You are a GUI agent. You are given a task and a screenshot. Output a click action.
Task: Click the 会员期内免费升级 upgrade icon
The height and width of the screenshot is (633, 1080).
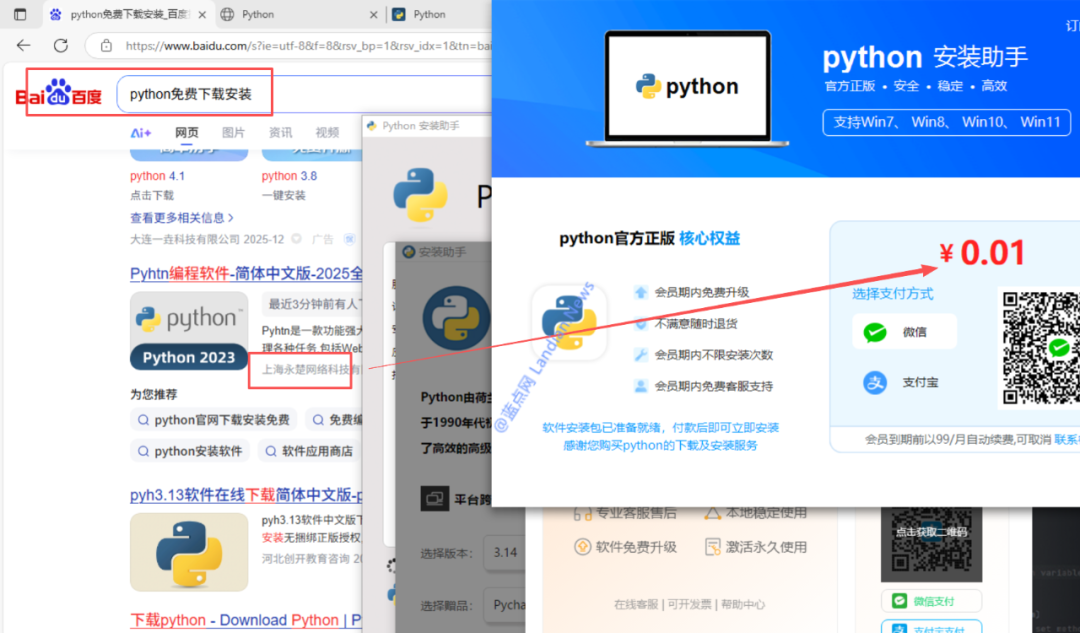641,292
